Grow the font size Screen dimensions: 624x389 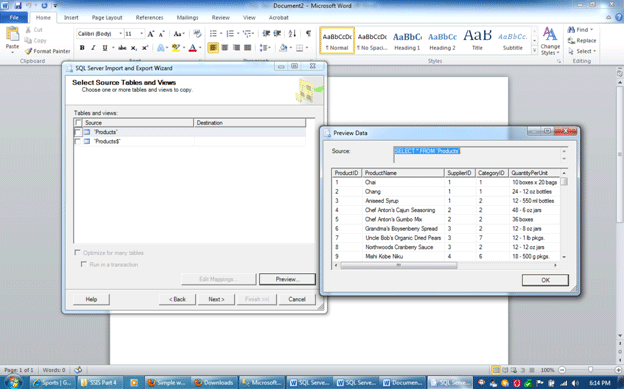tap(151, 34)
